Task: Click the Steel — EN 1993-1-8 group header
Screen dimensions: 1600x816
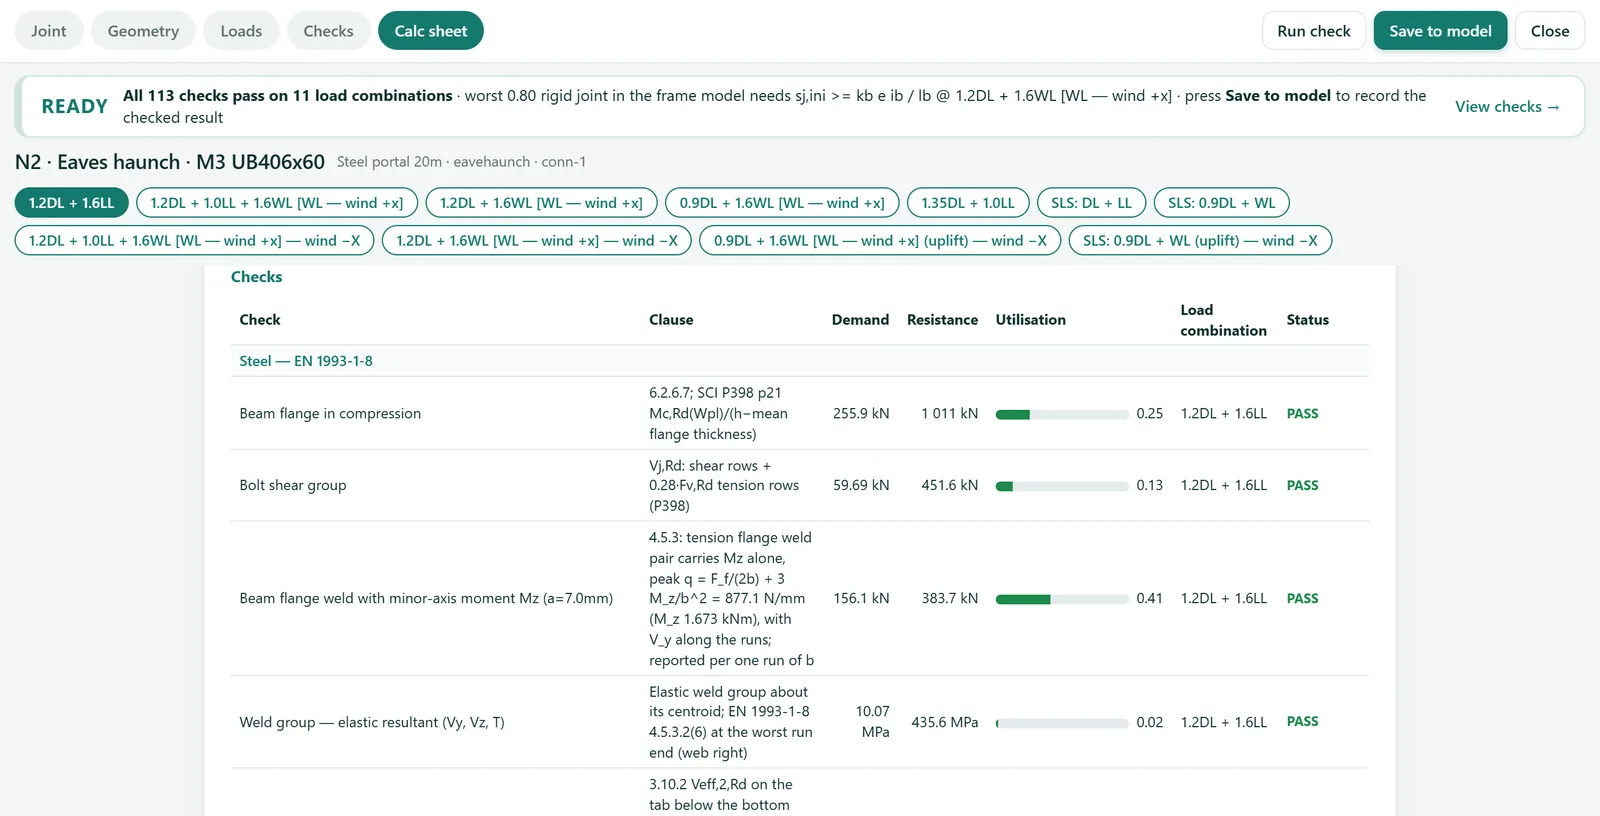Action: [800, 361]
